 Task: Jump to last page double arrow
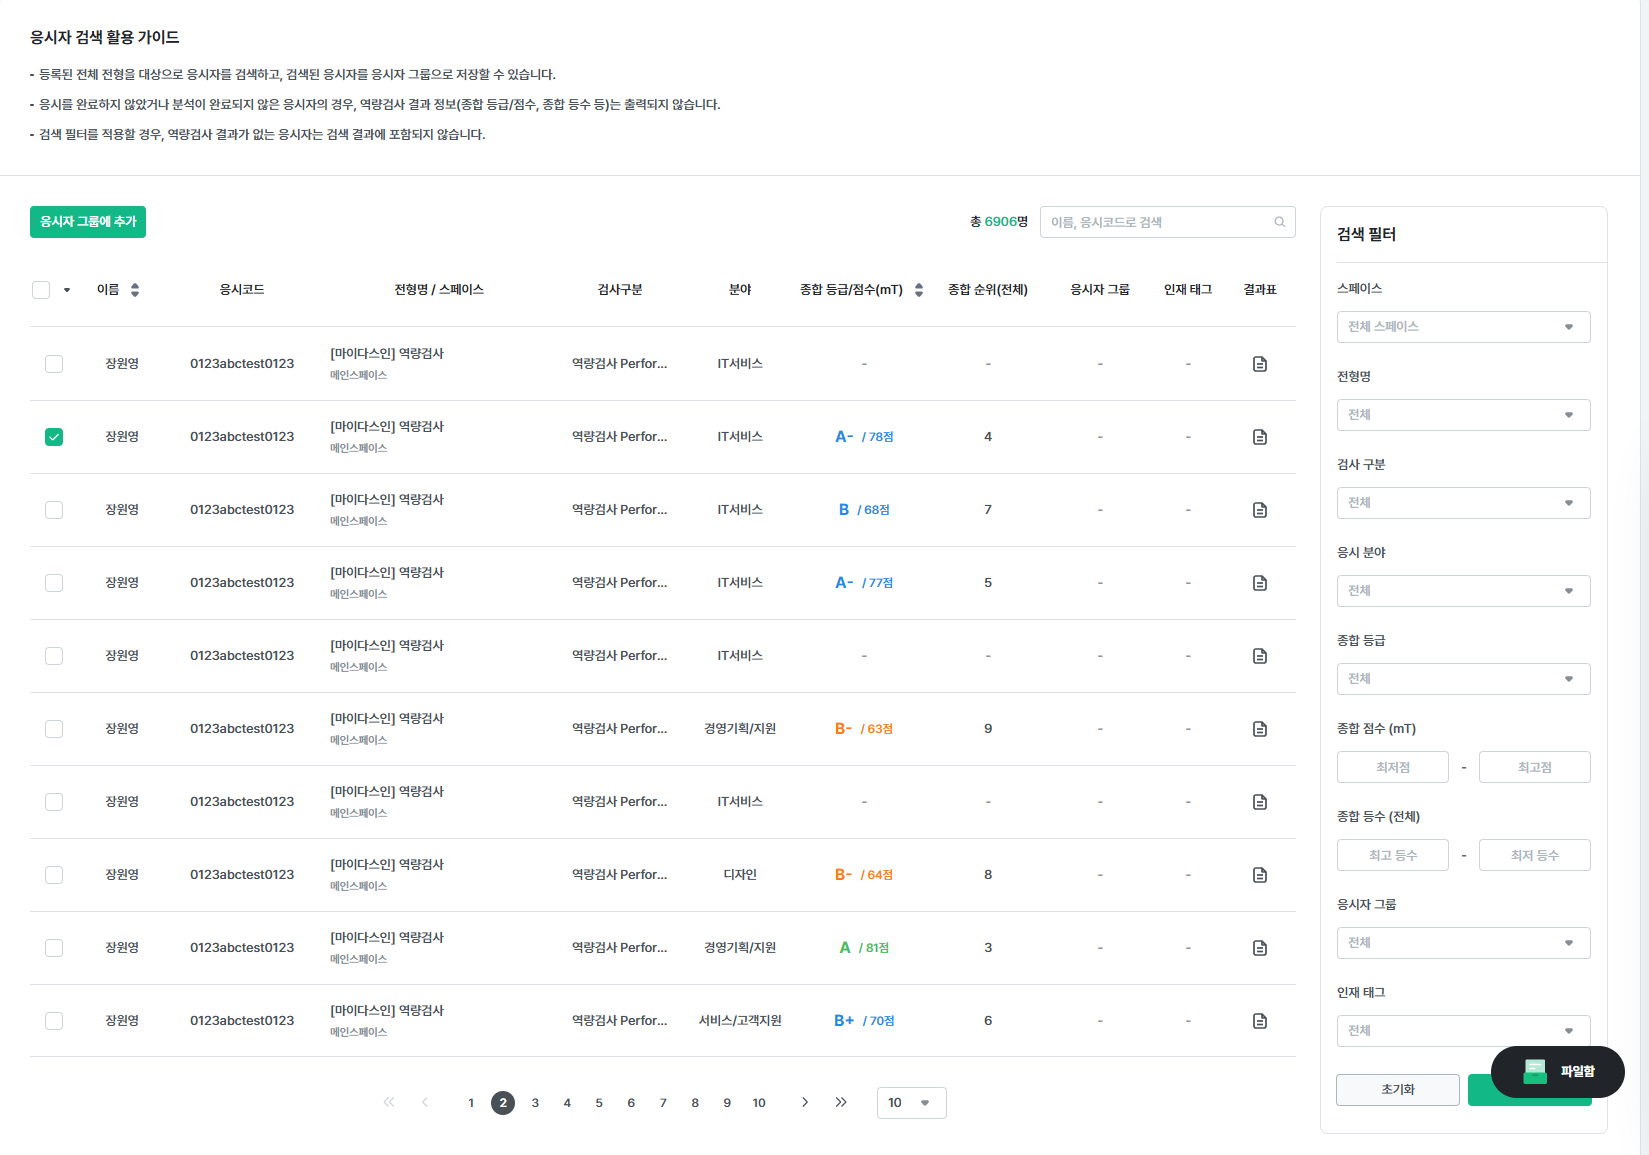click(840, 1102)
